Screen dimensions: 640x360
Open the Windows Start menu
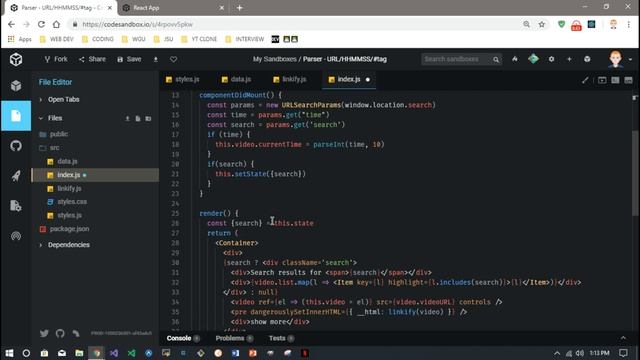(x=9, y=353)
